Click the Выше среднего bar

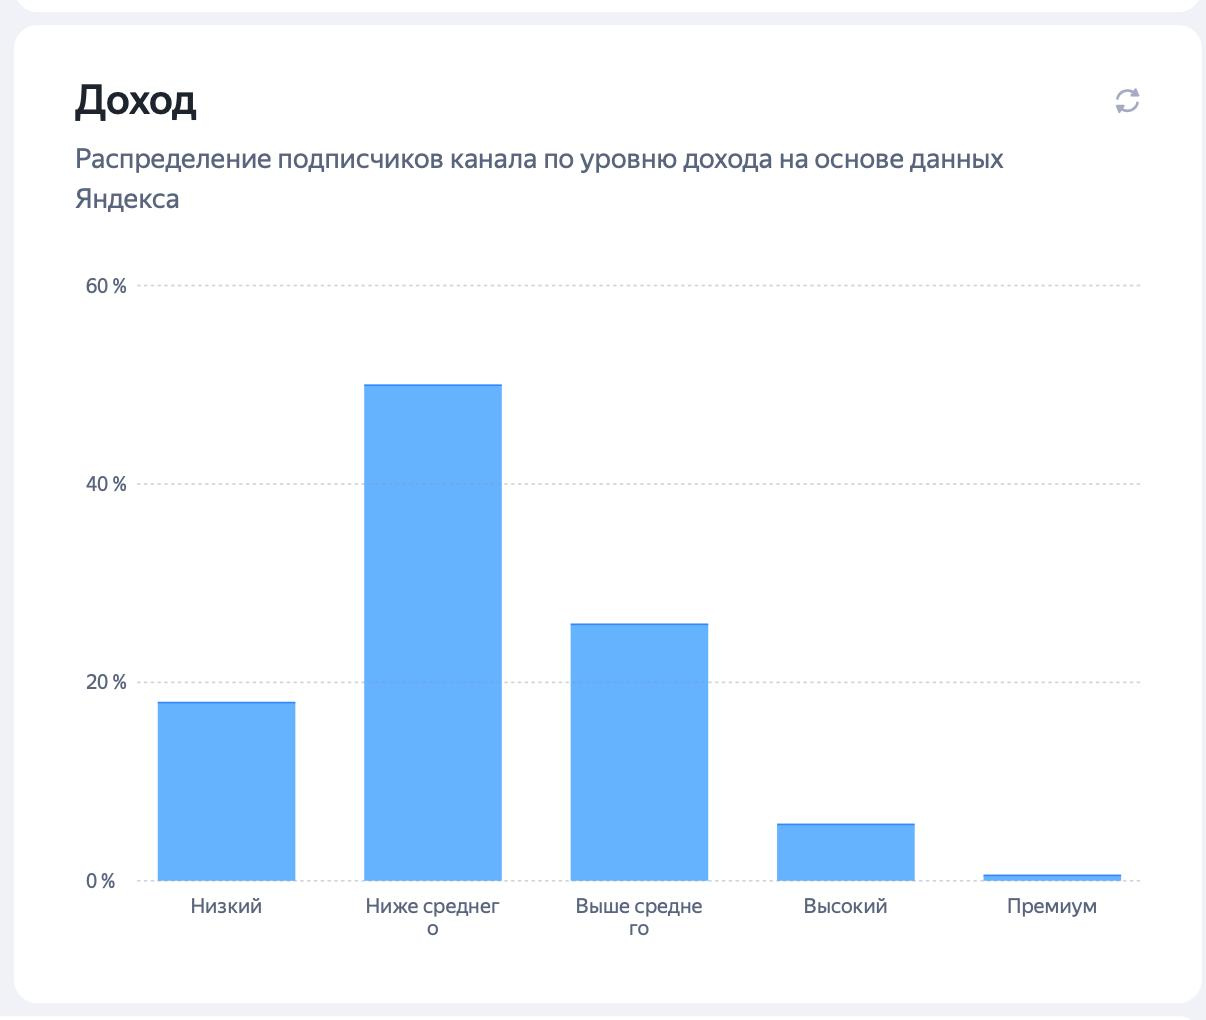(x=639, y=752)
